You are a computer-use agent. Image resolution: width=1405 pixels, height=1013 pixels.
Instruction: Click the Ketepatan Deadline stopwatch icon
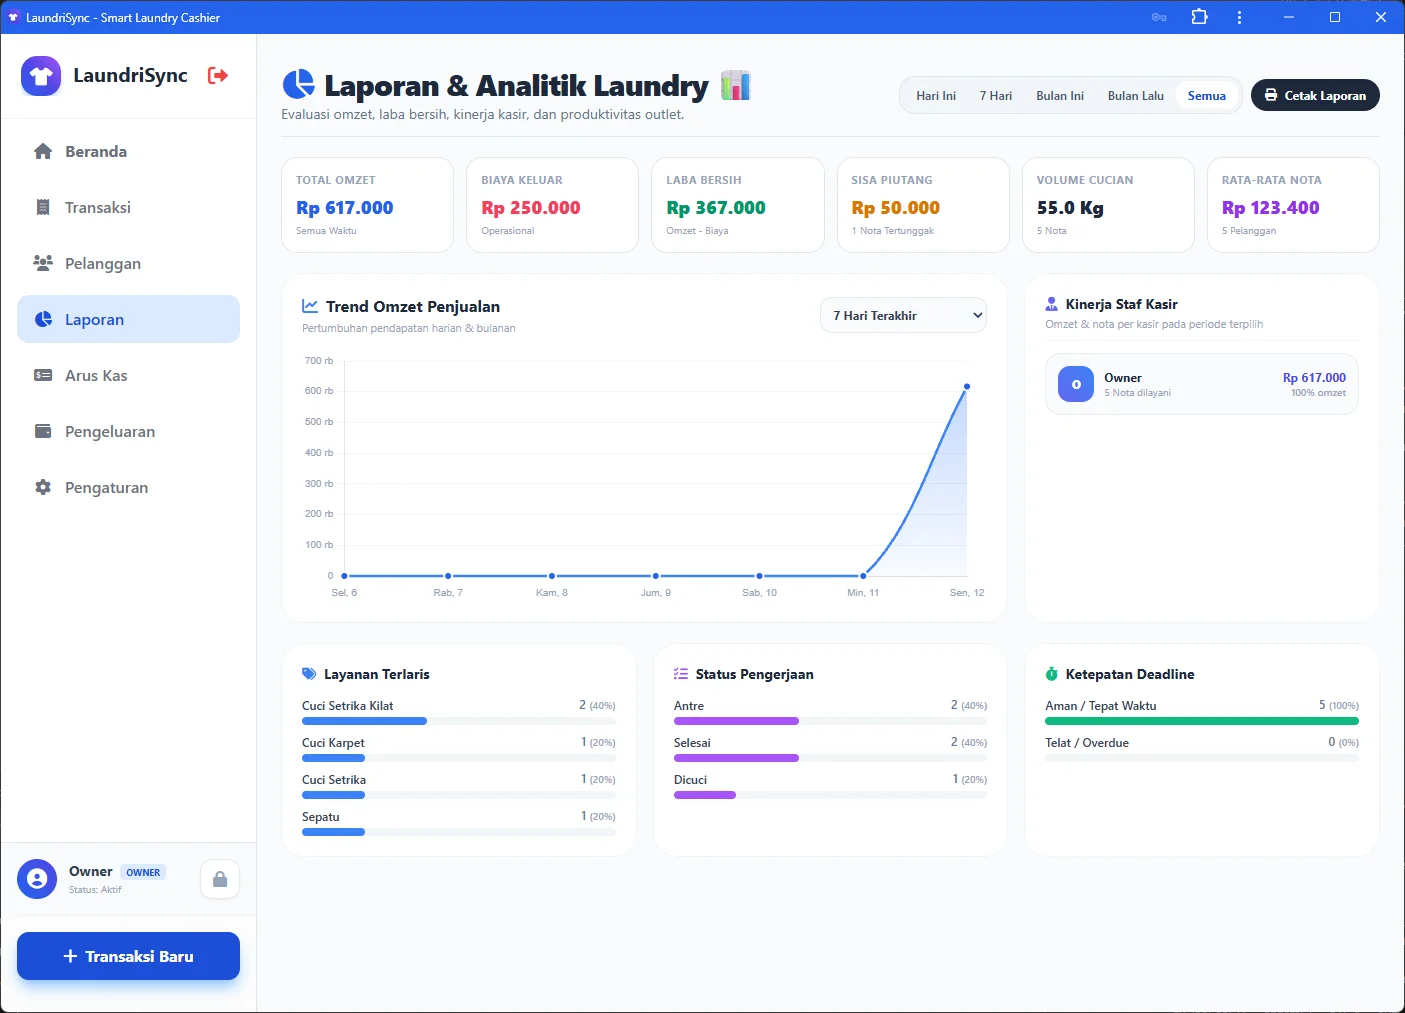(x=1052, y=674)
